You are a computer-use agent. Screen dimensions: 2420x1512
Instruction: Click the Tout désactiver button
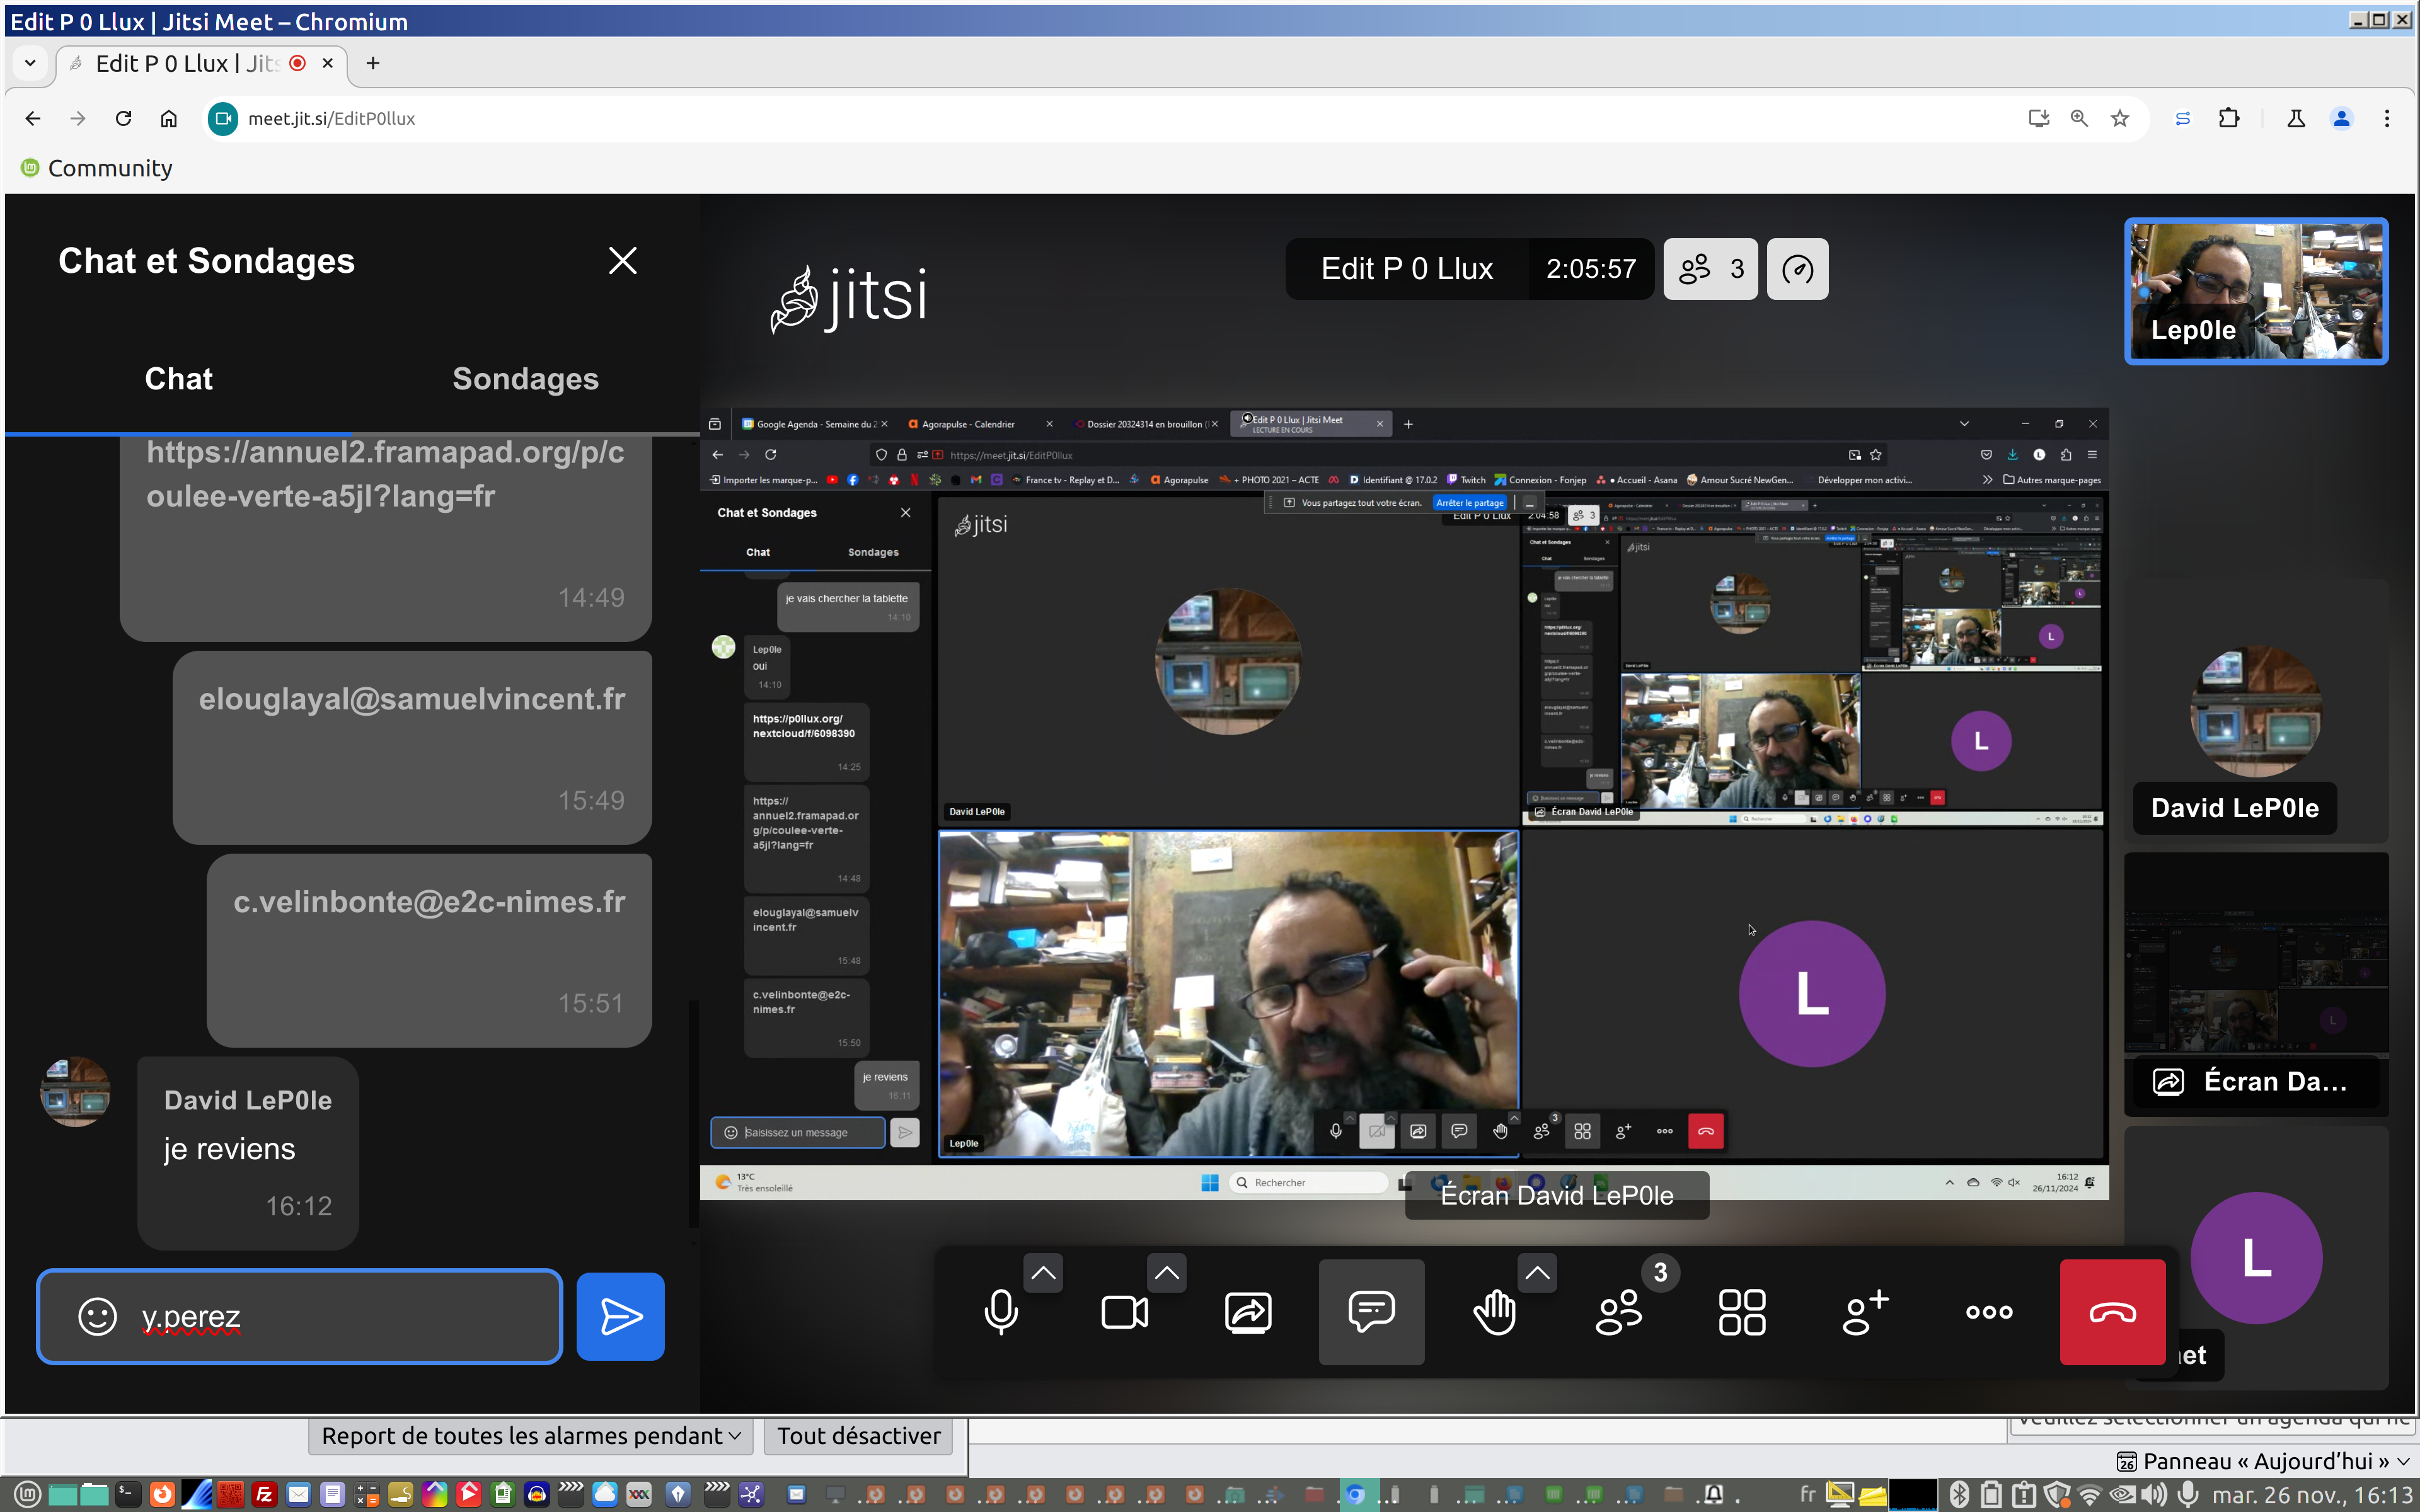click(x=858, y=1436)
